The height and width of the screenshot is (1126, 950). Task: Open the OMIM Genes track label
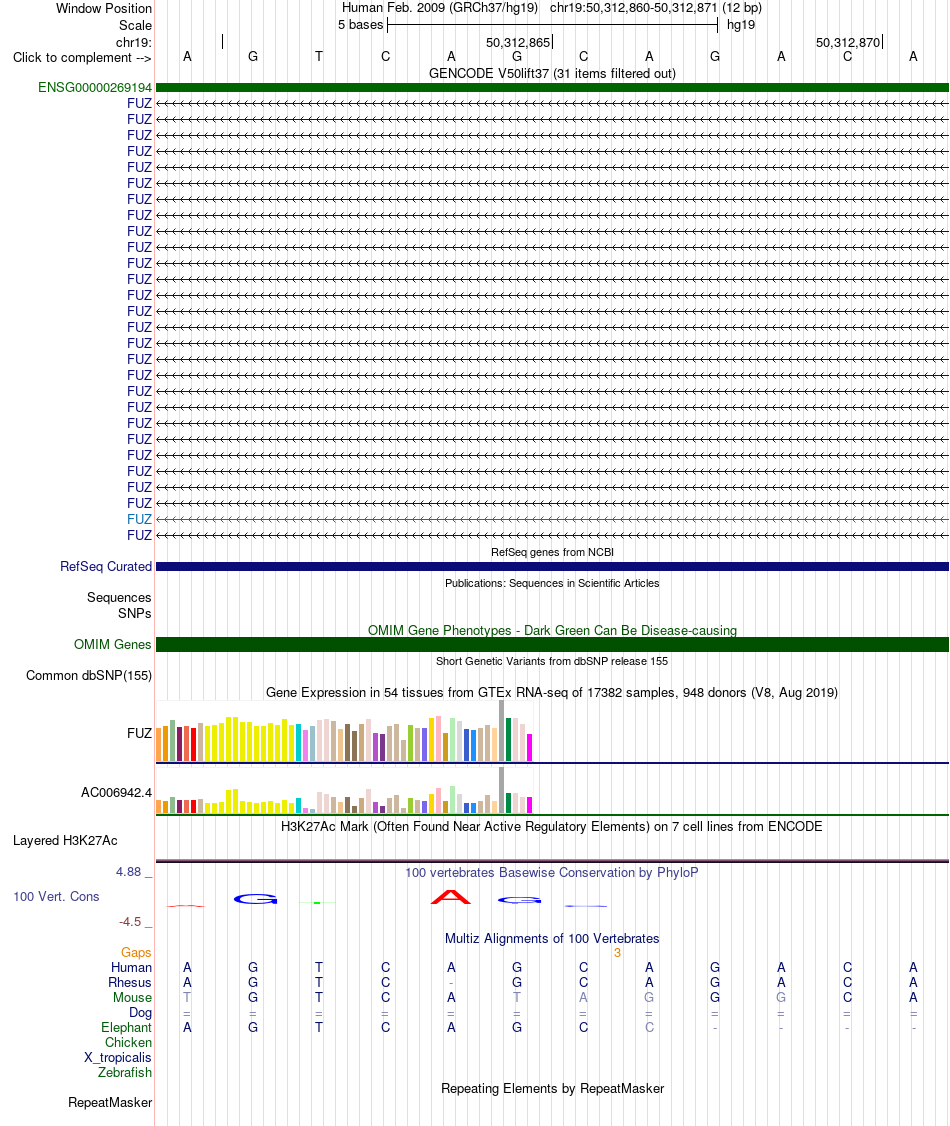pyautogui.click(x=112, y=644)
